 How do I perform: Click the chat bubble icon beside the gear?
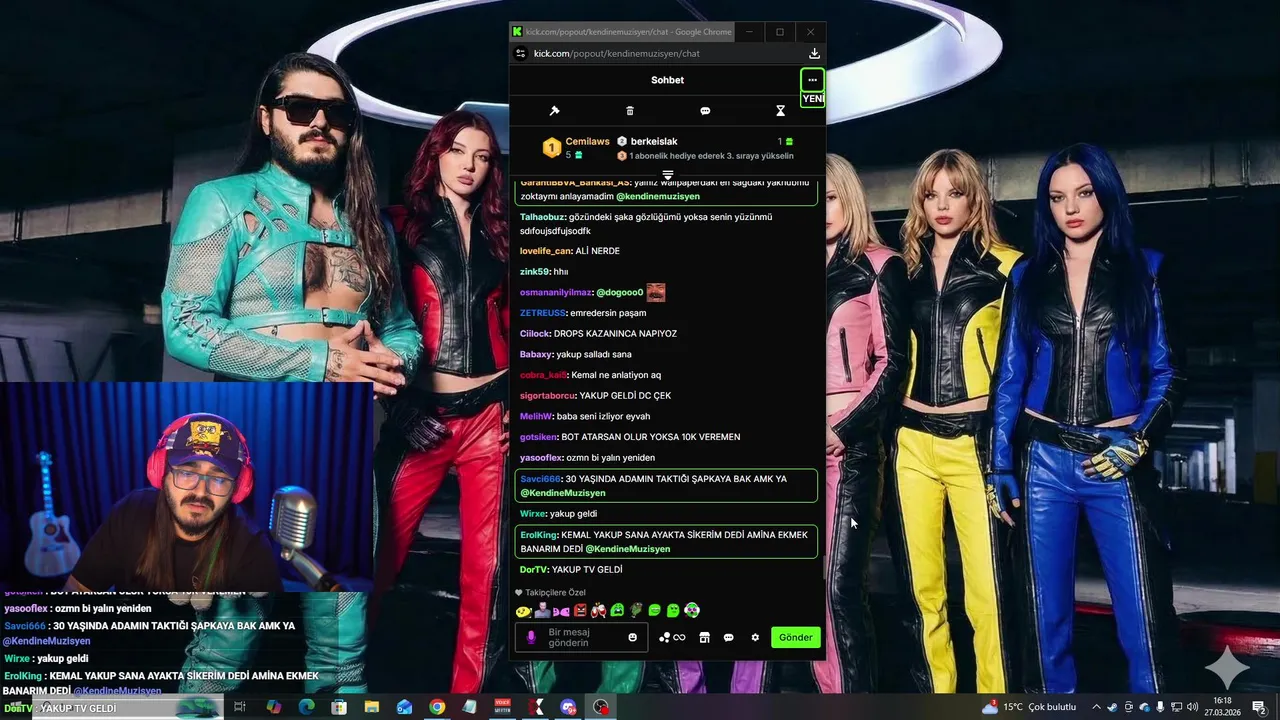tap(729, 637)
